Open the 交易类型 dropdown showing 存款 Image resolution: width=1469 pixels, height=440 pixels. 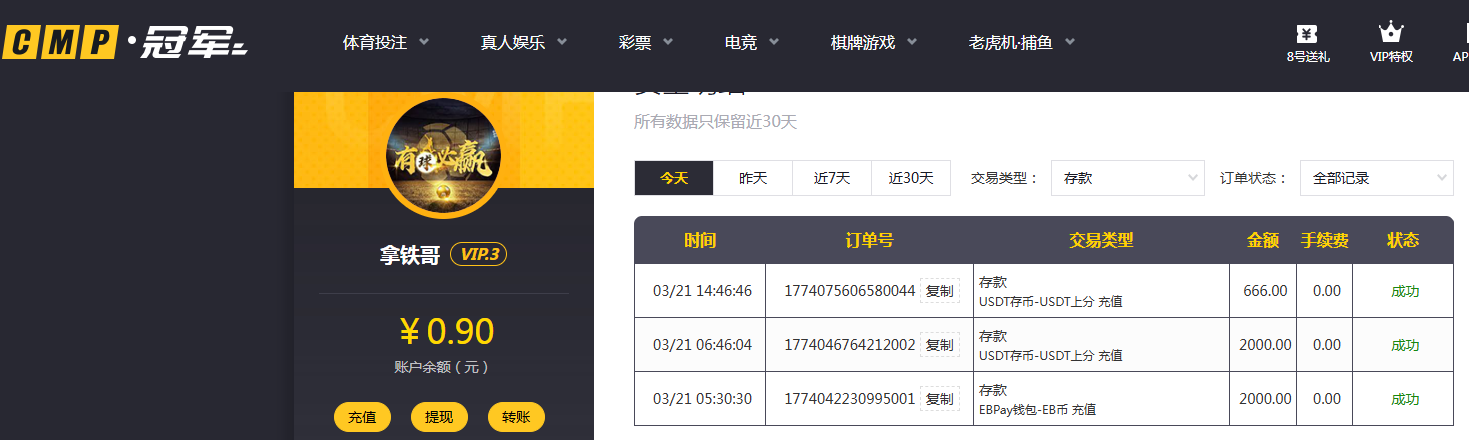tap(1127, 178)
